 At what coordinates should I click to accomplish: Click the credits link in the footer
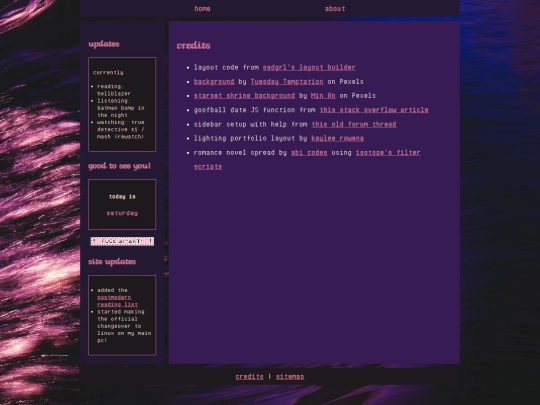click(249, 376)
